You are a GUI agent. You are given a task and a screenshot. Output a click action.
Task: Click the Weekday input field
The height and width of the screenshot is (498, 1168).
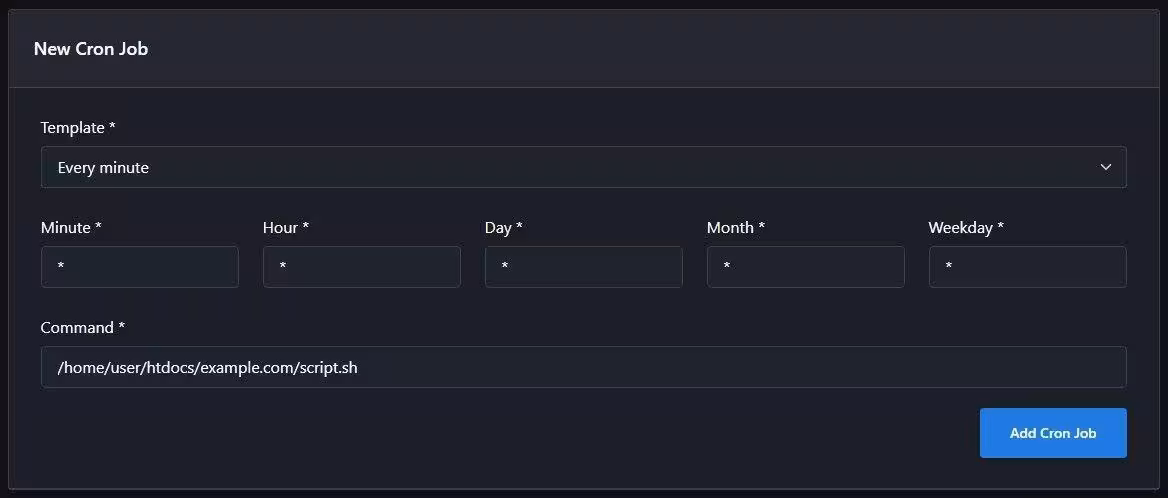1027,266
